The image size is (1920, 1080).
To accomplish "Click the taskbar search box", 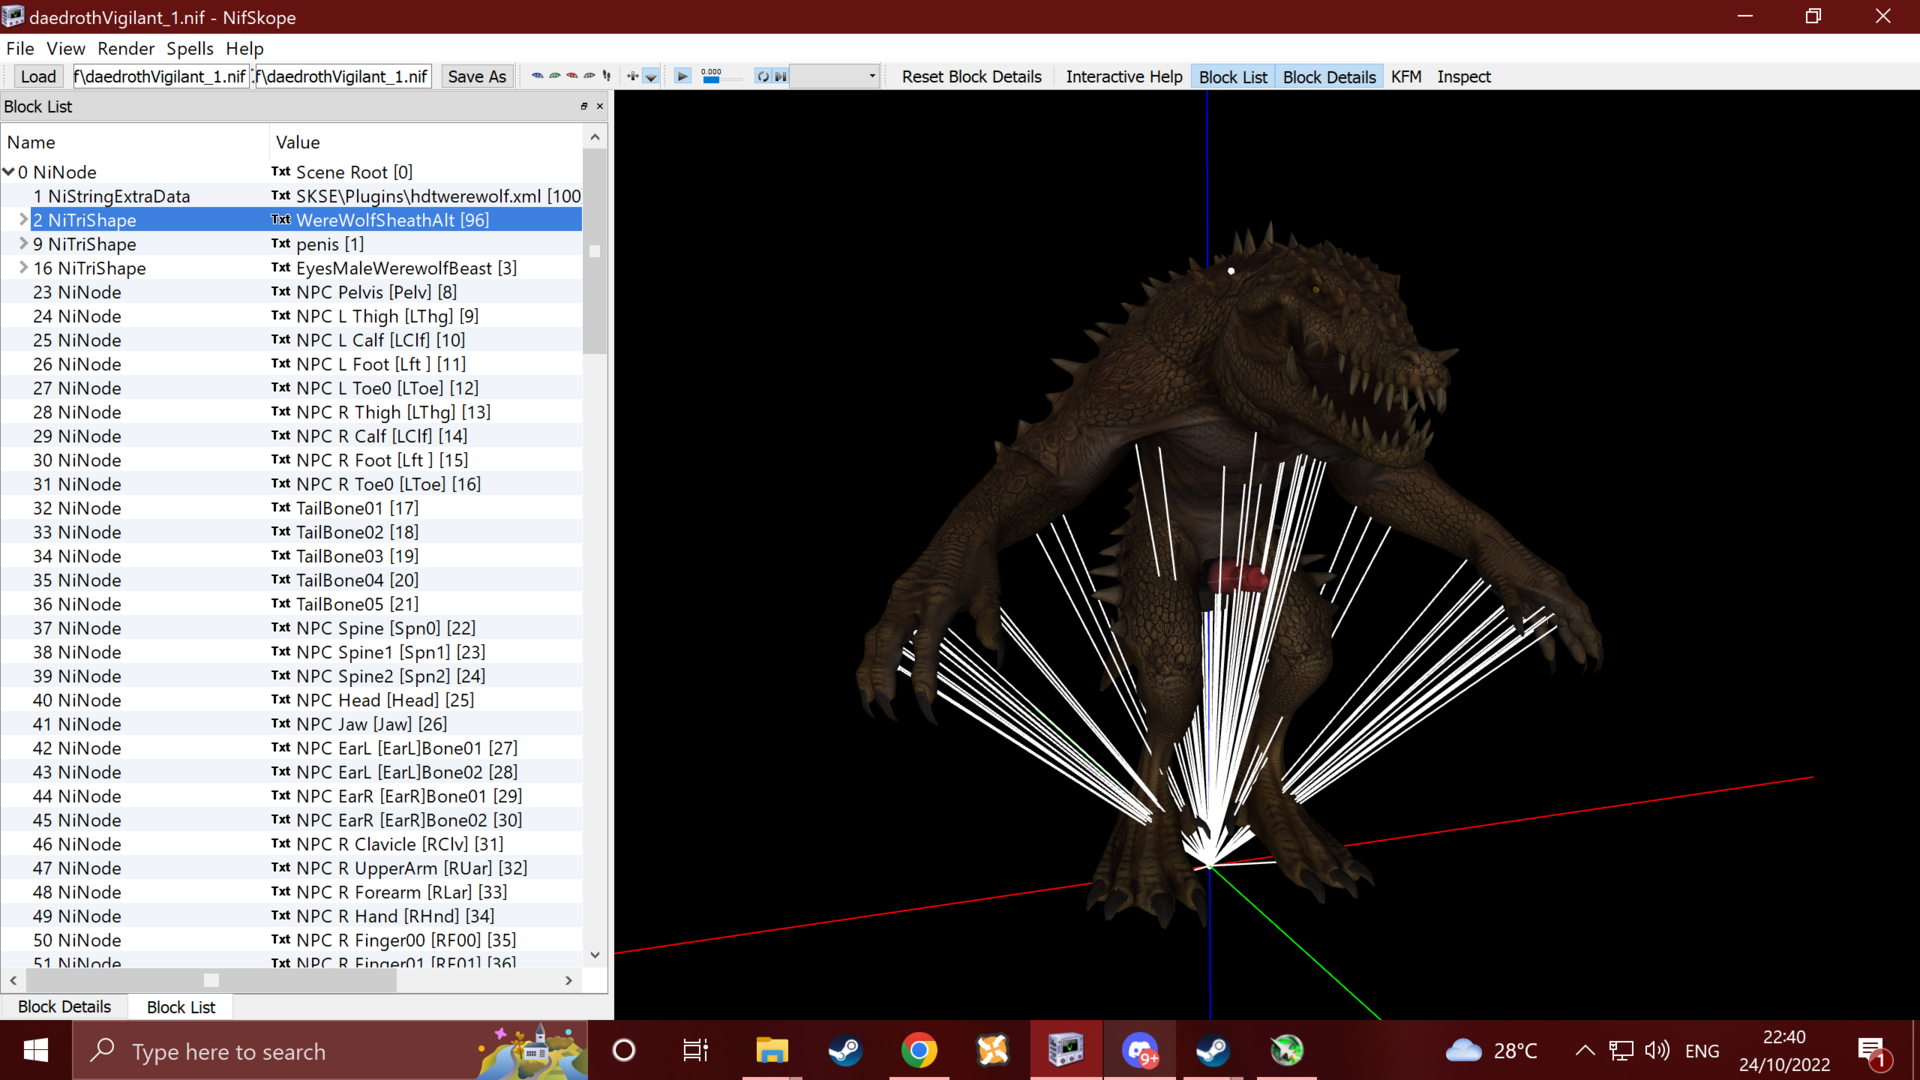I will 330,1050.
